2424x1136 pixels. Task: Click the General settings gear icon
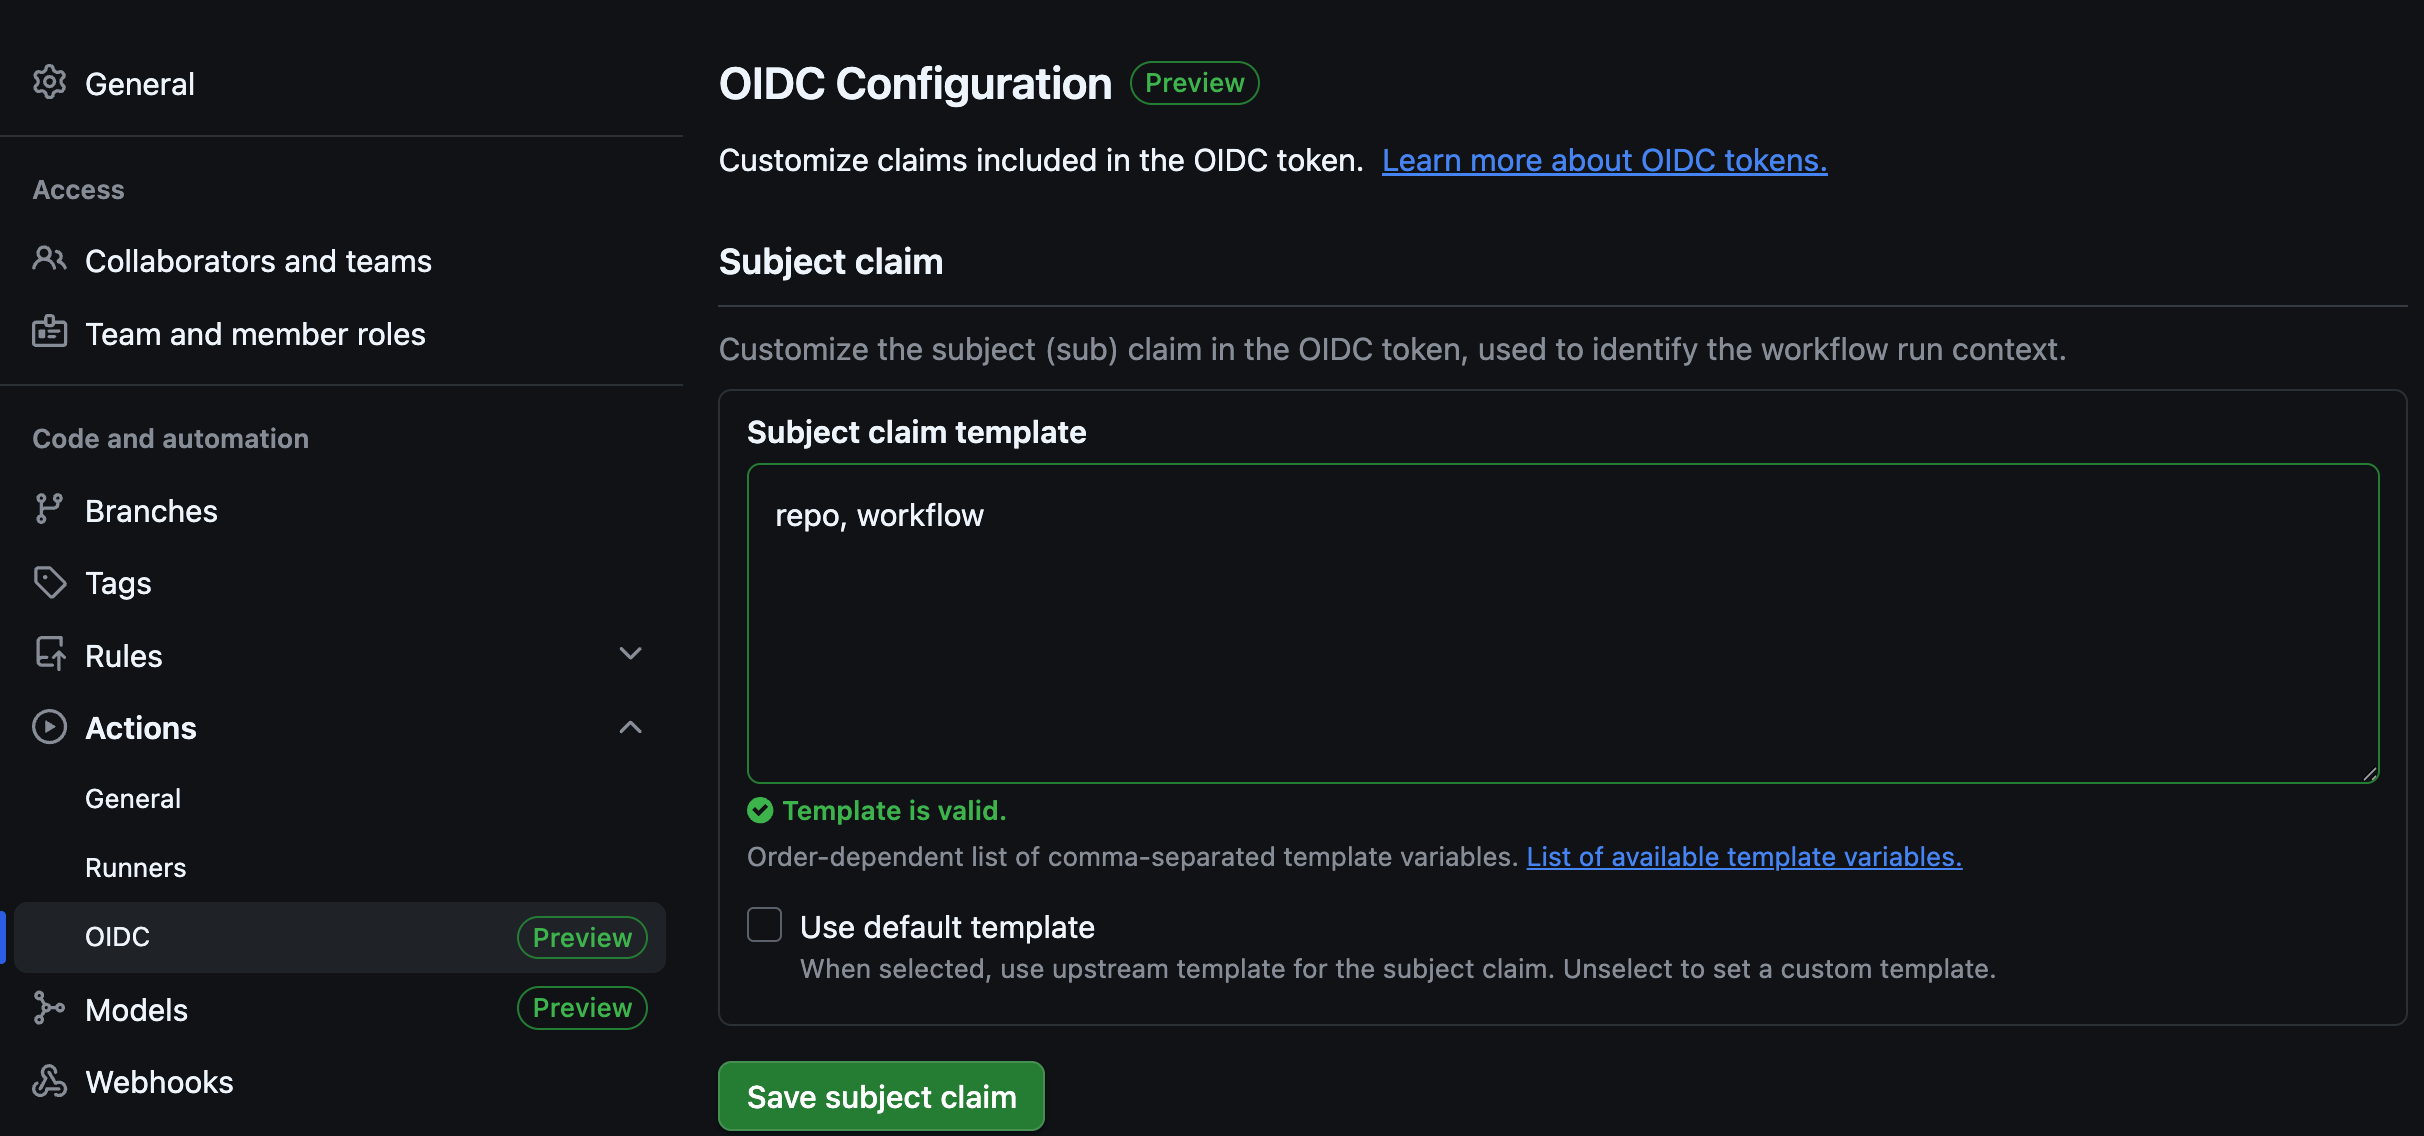[49, 83]
